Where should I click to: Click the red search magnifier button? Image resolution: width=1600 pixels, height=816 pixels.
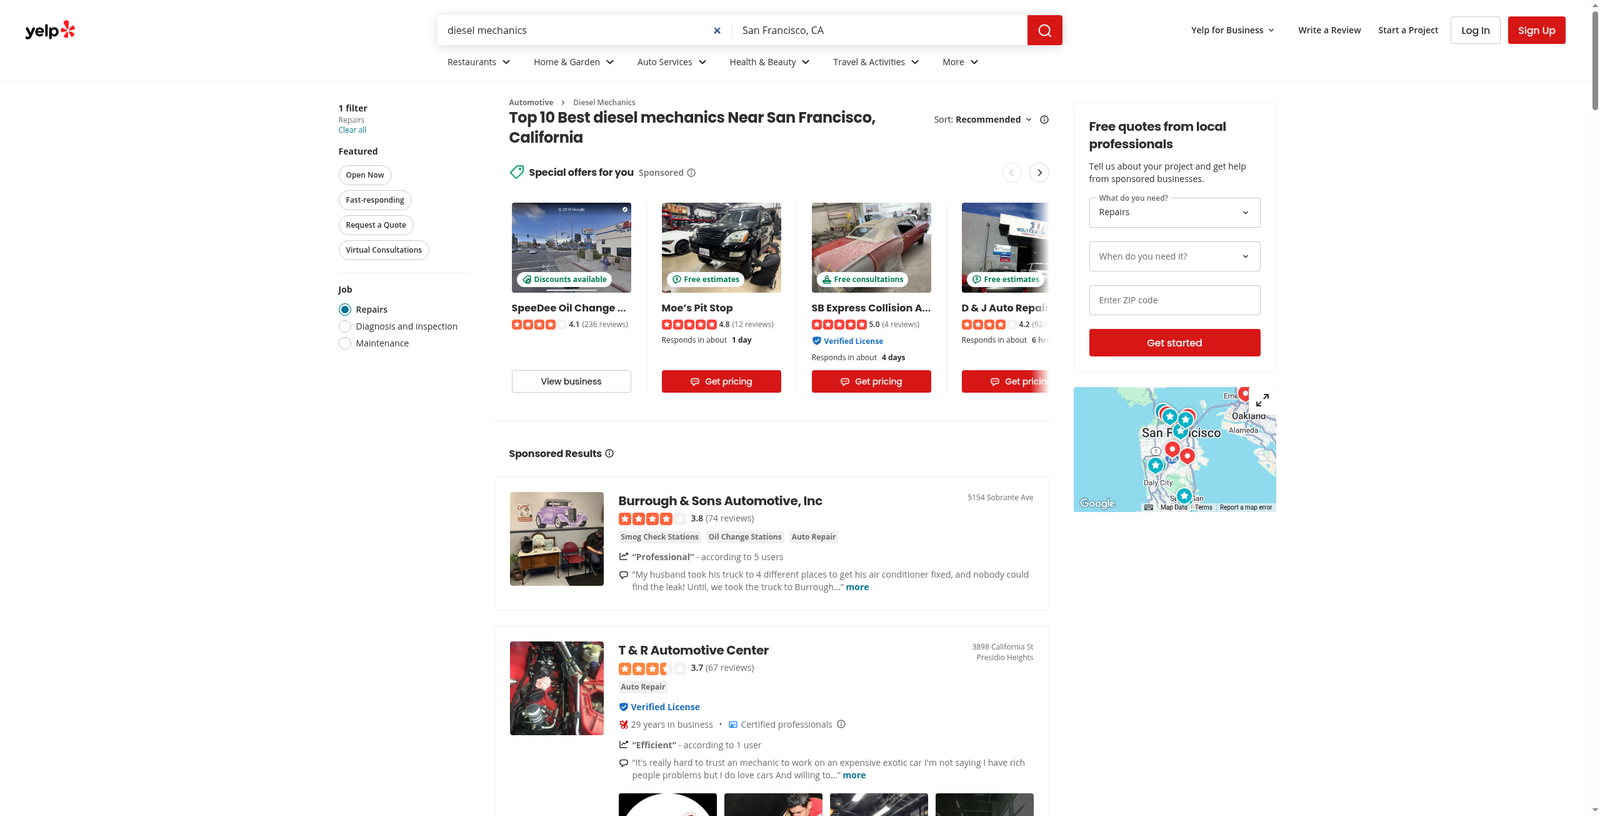tap(1044, 30)
